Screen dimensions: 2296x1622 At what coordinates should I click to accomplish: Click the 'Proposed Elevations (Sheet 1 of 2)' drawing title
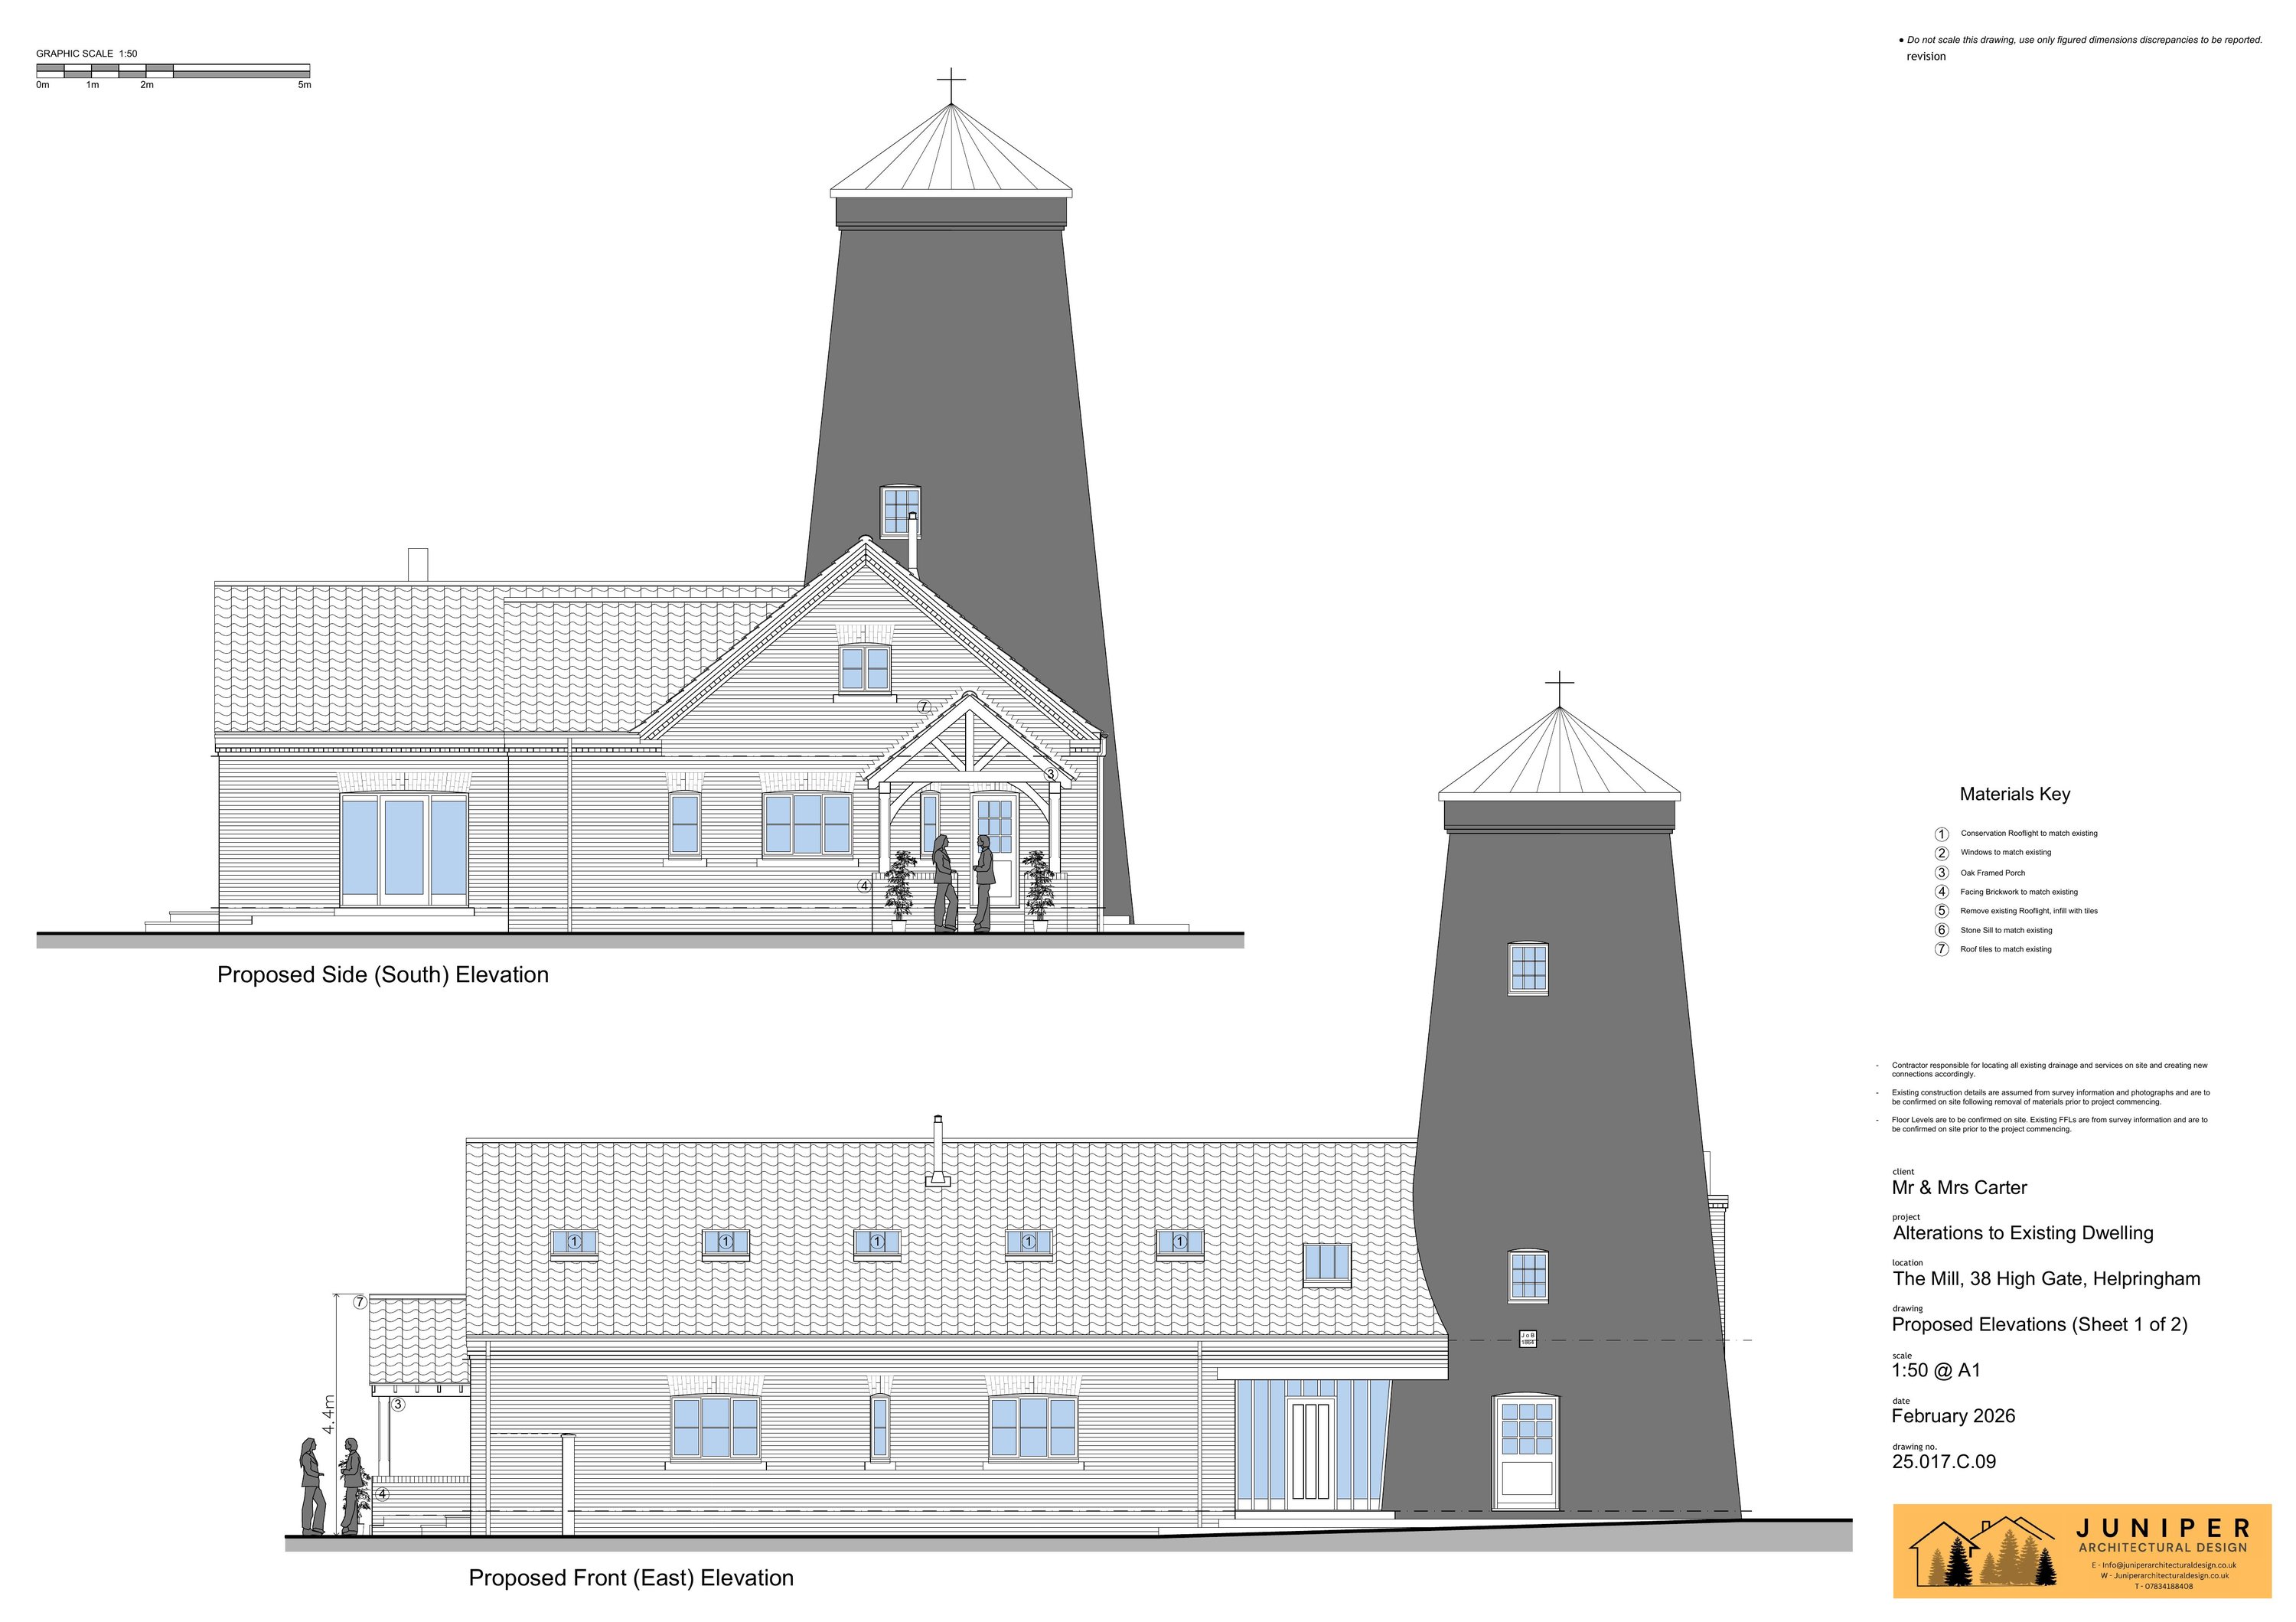pyautogui.click(x=2039, y=1325)
